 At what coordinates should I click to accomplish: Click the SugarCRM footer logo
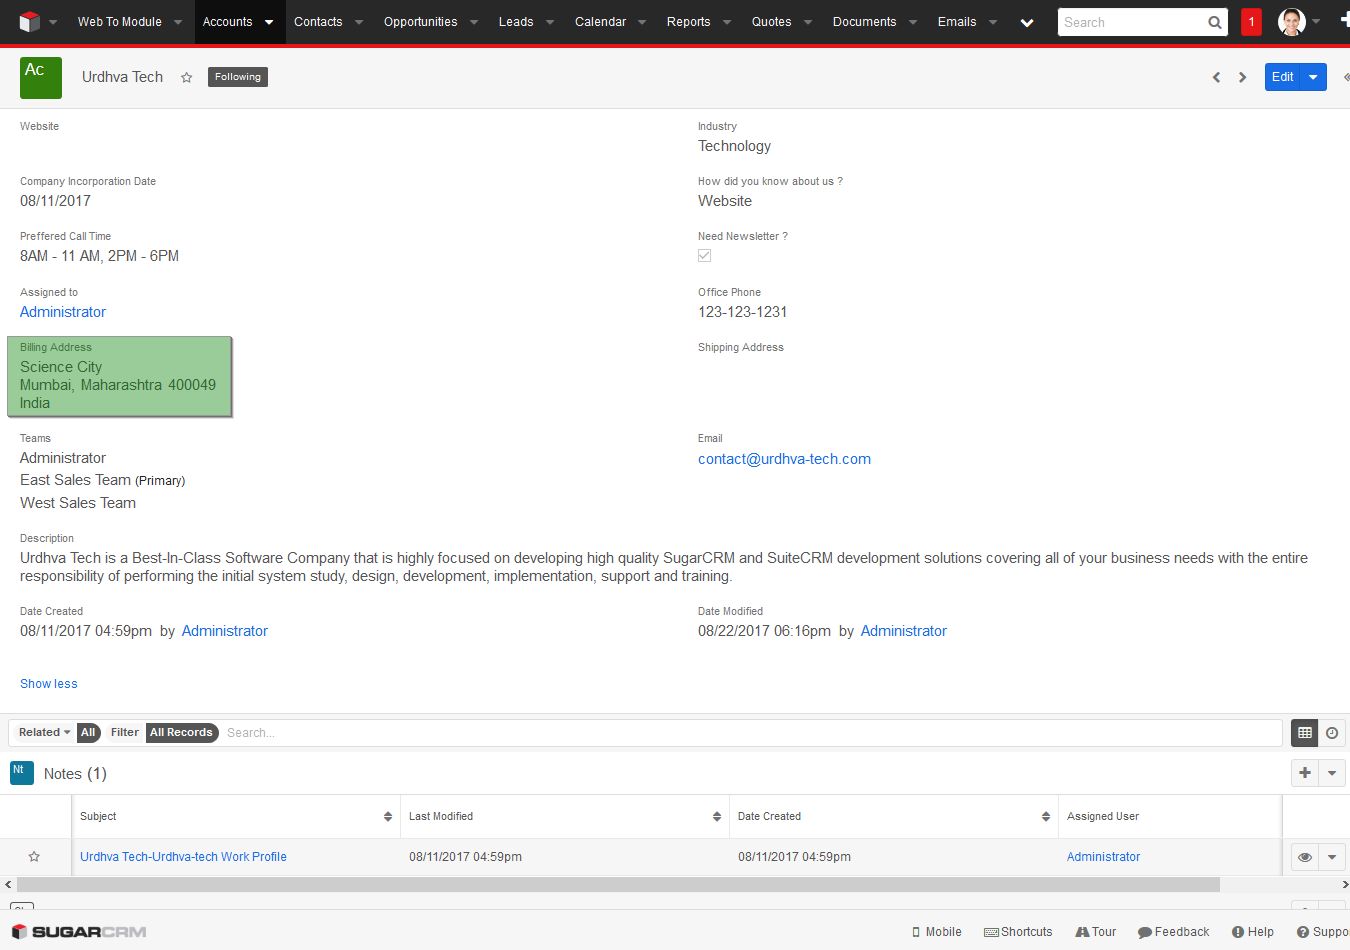[x=79, y=932]
